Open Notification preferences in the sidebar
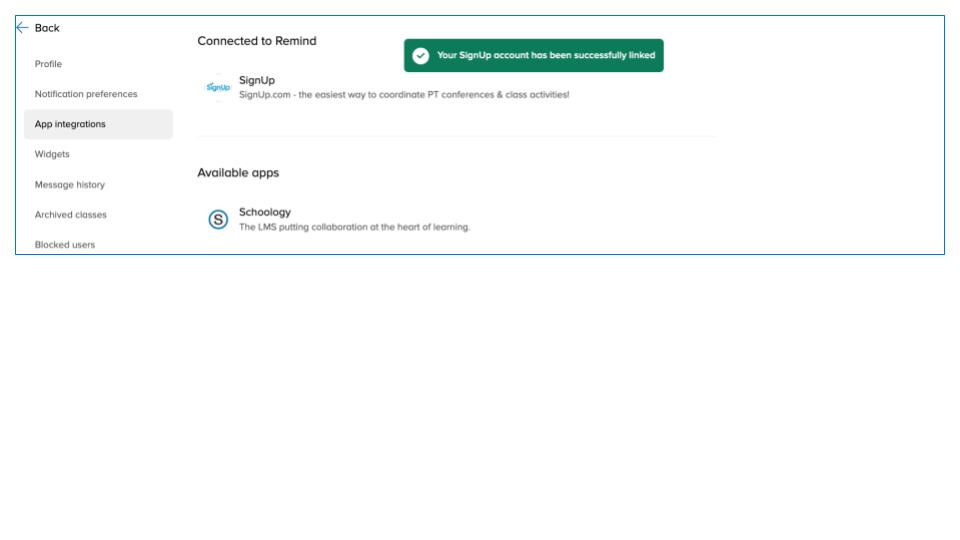The width and height of the screenshot is (960, 540). pos(86,94)
